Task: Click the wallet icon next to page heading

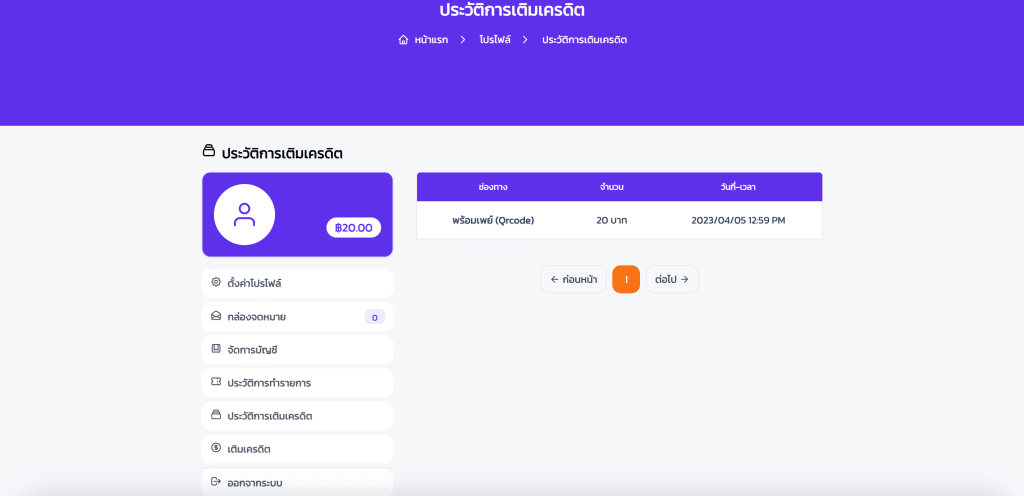Action: click(x=208, y=152)
